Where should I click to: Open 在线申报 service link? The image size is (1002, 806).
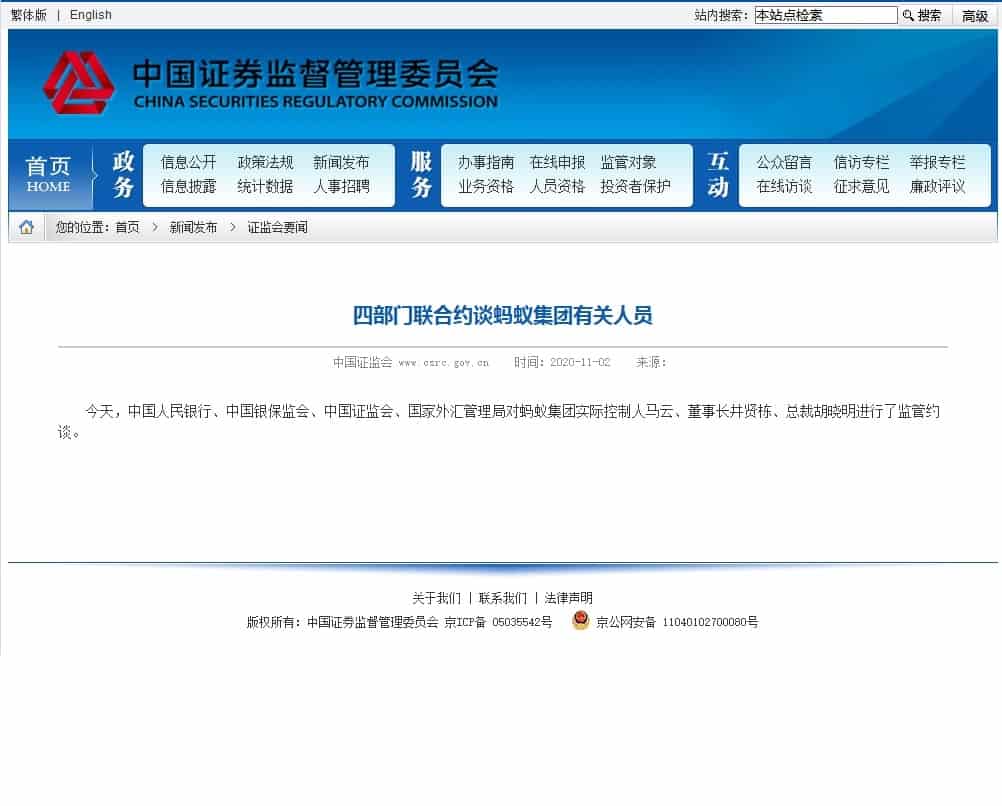(x=557, y=162)
